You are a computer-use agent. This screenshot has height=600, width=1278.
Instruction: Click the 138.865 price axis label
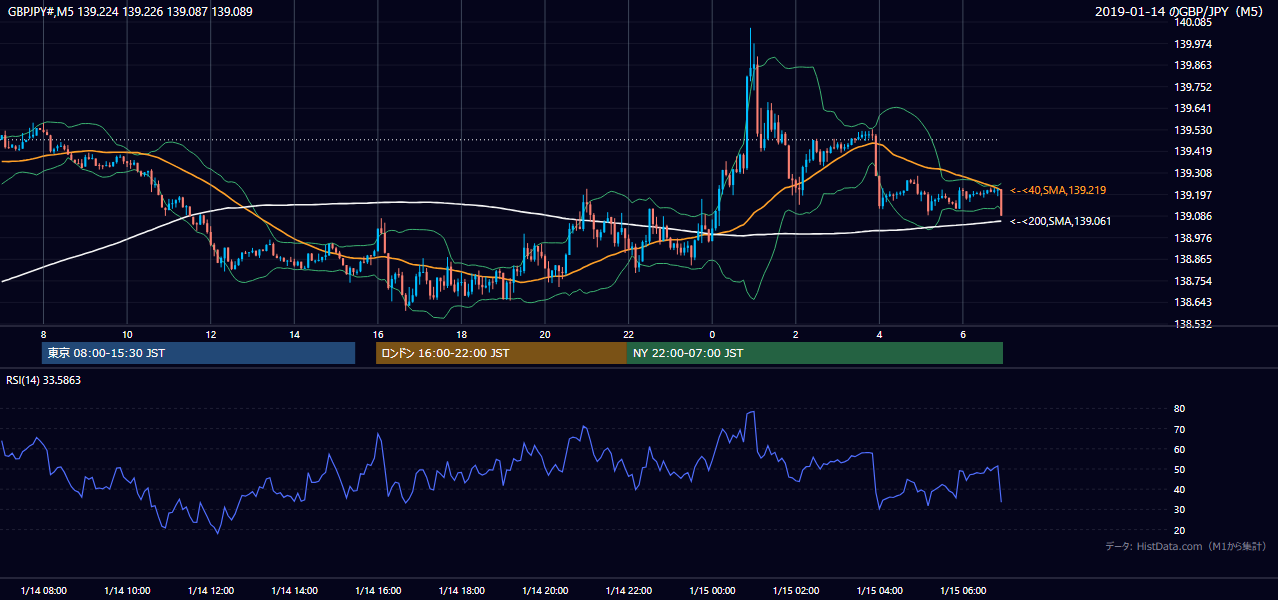1194,259
